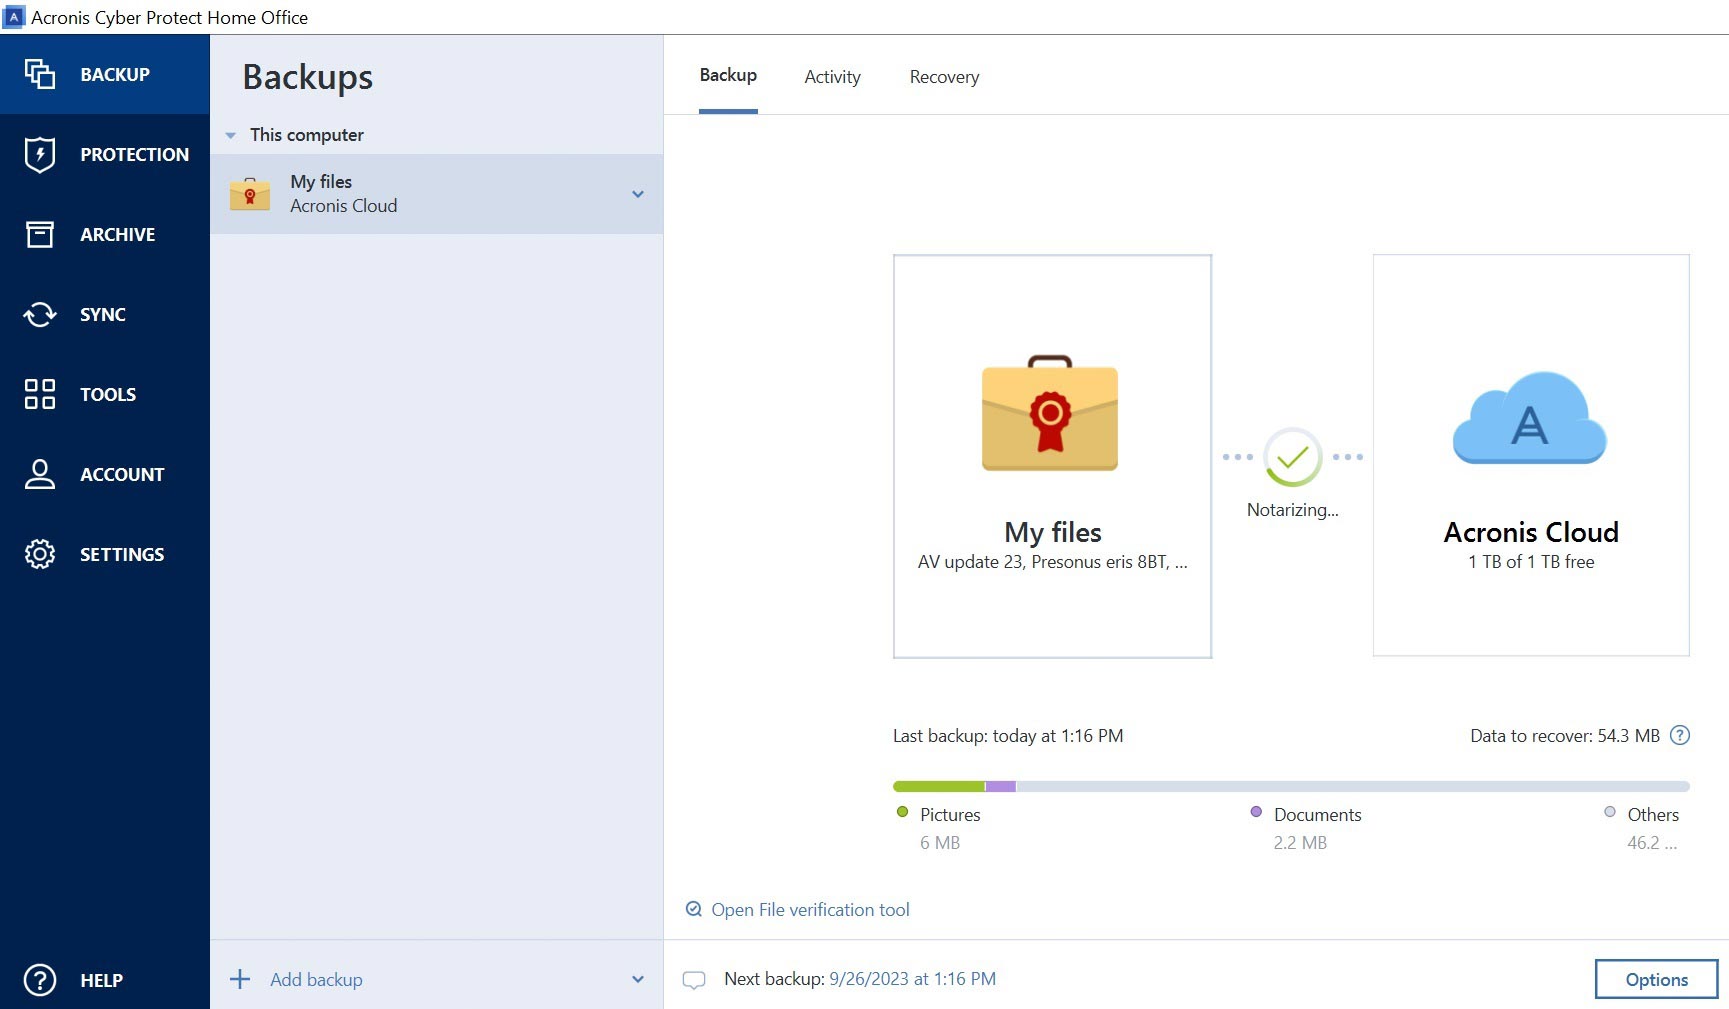Open the Archive section icon
The height and width of the screenshot is (1009, 1729).
40,234
